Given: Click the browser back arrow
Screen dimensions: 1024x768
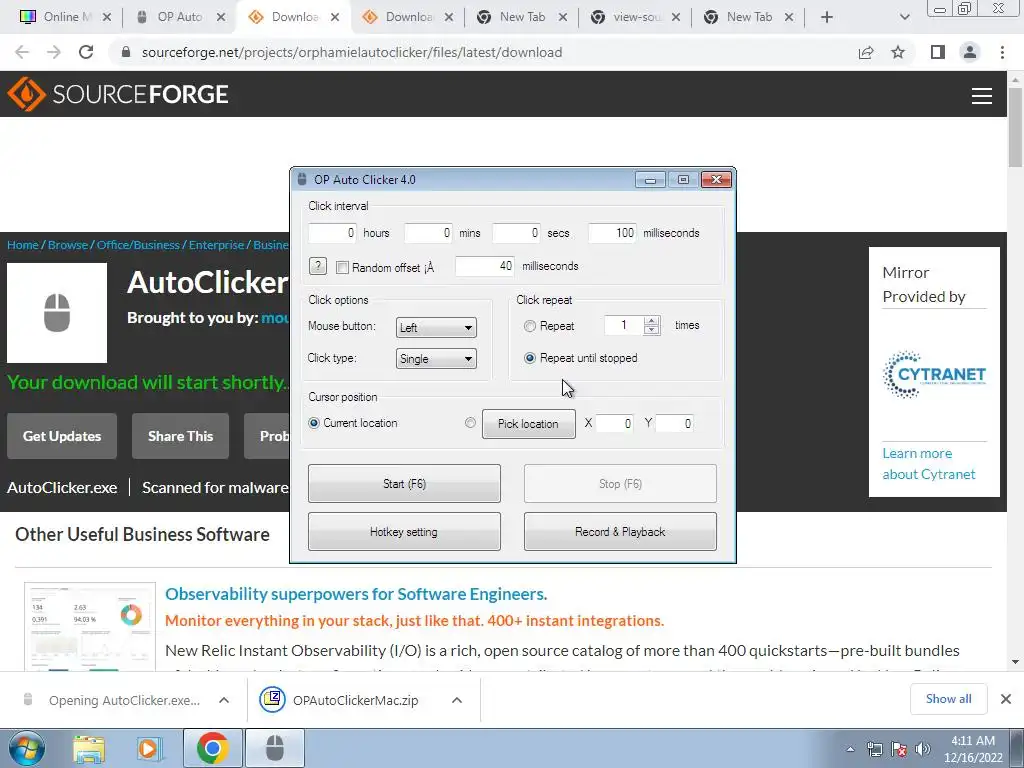Looking at the screenshot, I should pos(22,52).
